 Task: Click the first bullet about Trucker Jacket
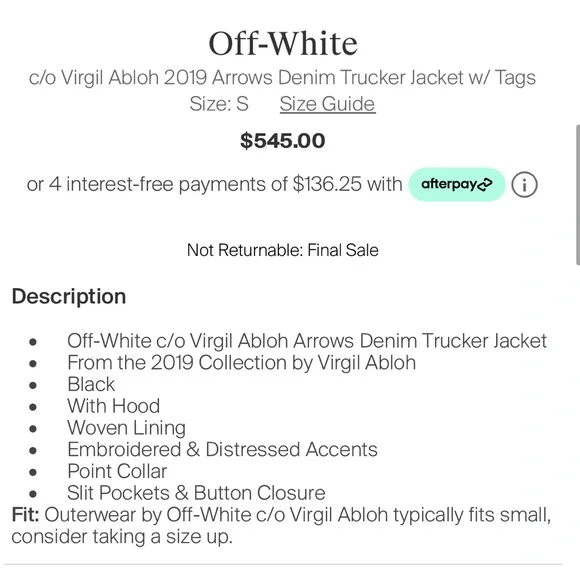(x=307, y=341)
